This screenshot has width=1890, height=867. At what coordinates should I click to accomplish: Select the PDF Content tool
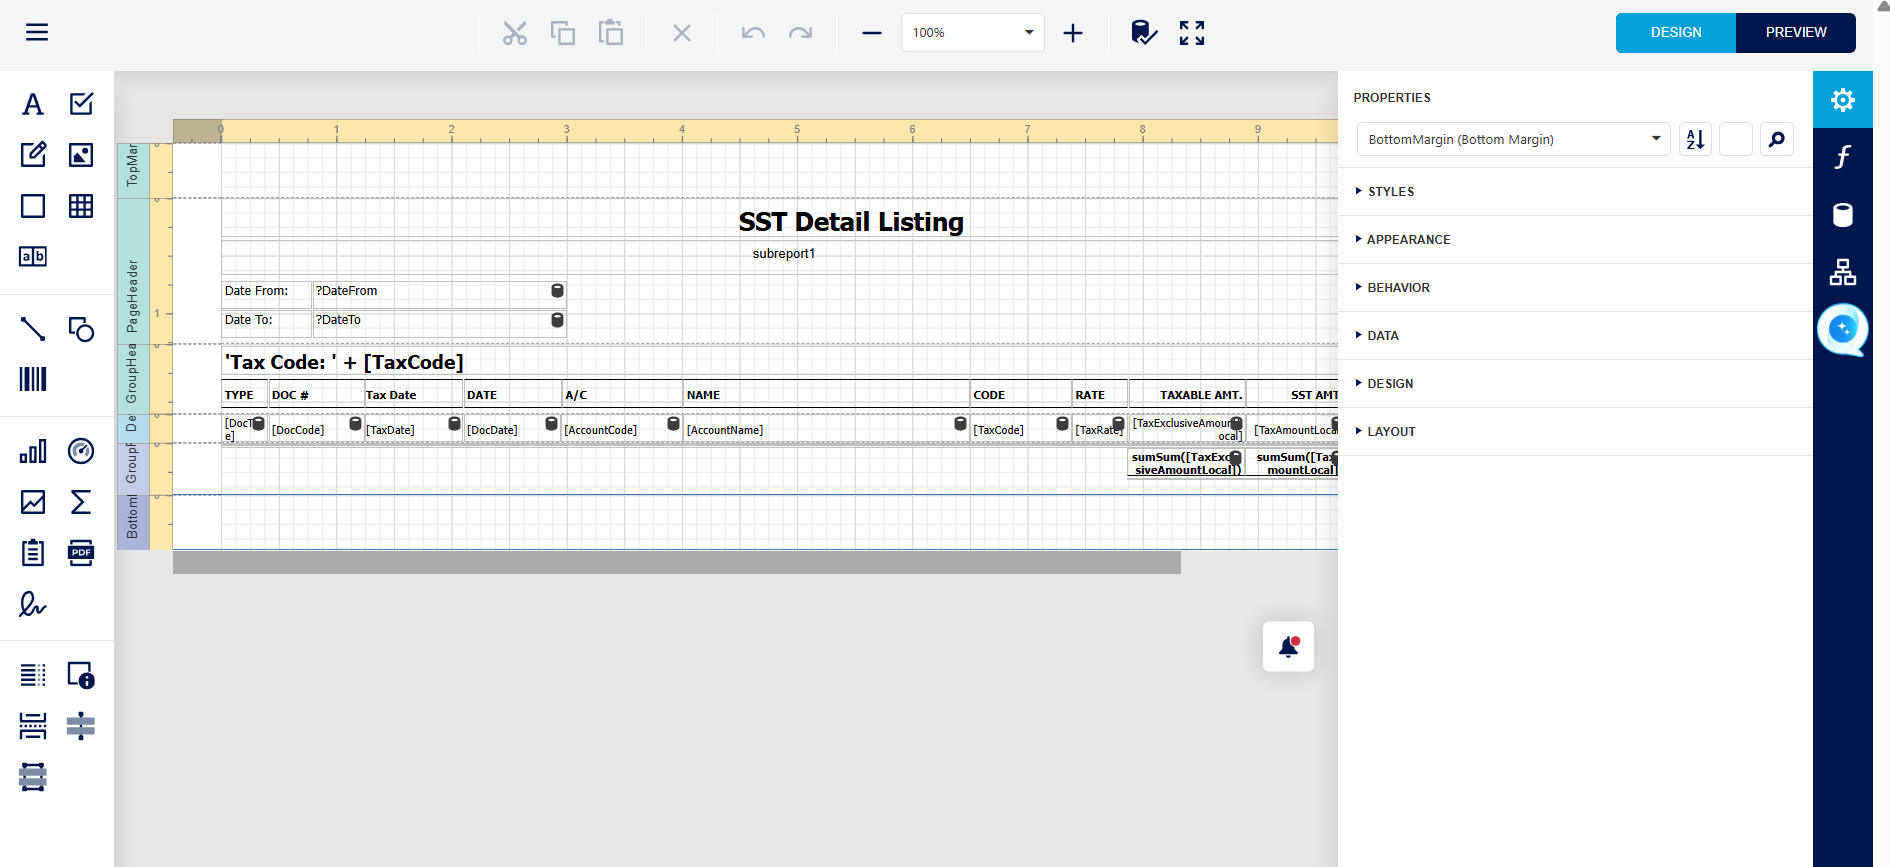point(81,552)
